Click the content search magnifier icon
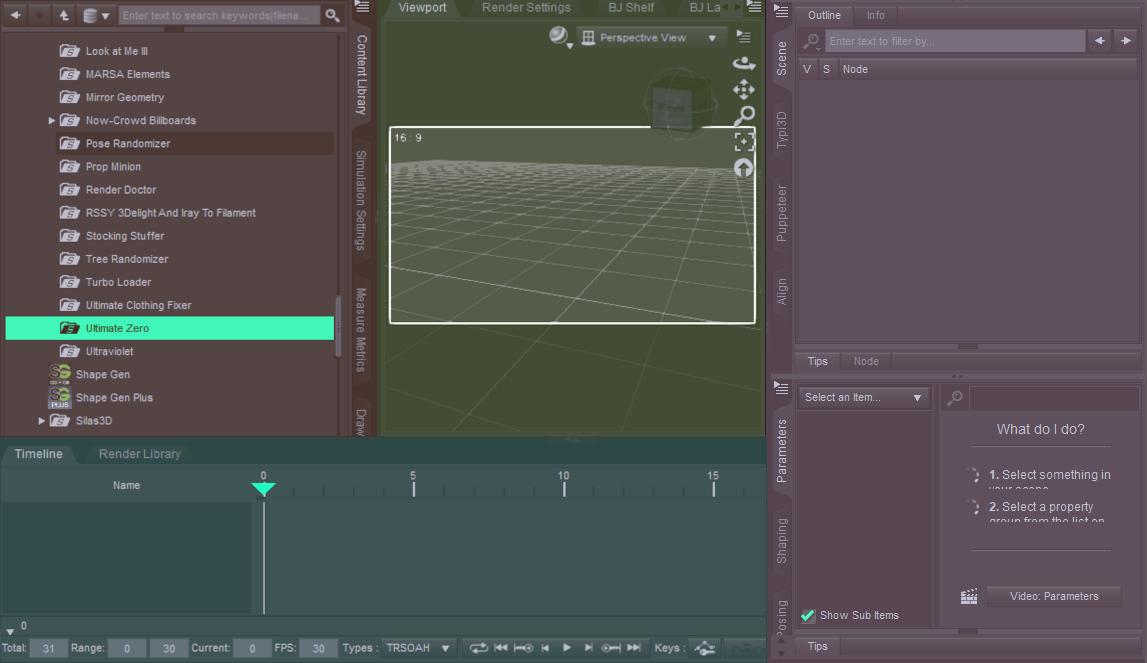 tap(332, 15)
